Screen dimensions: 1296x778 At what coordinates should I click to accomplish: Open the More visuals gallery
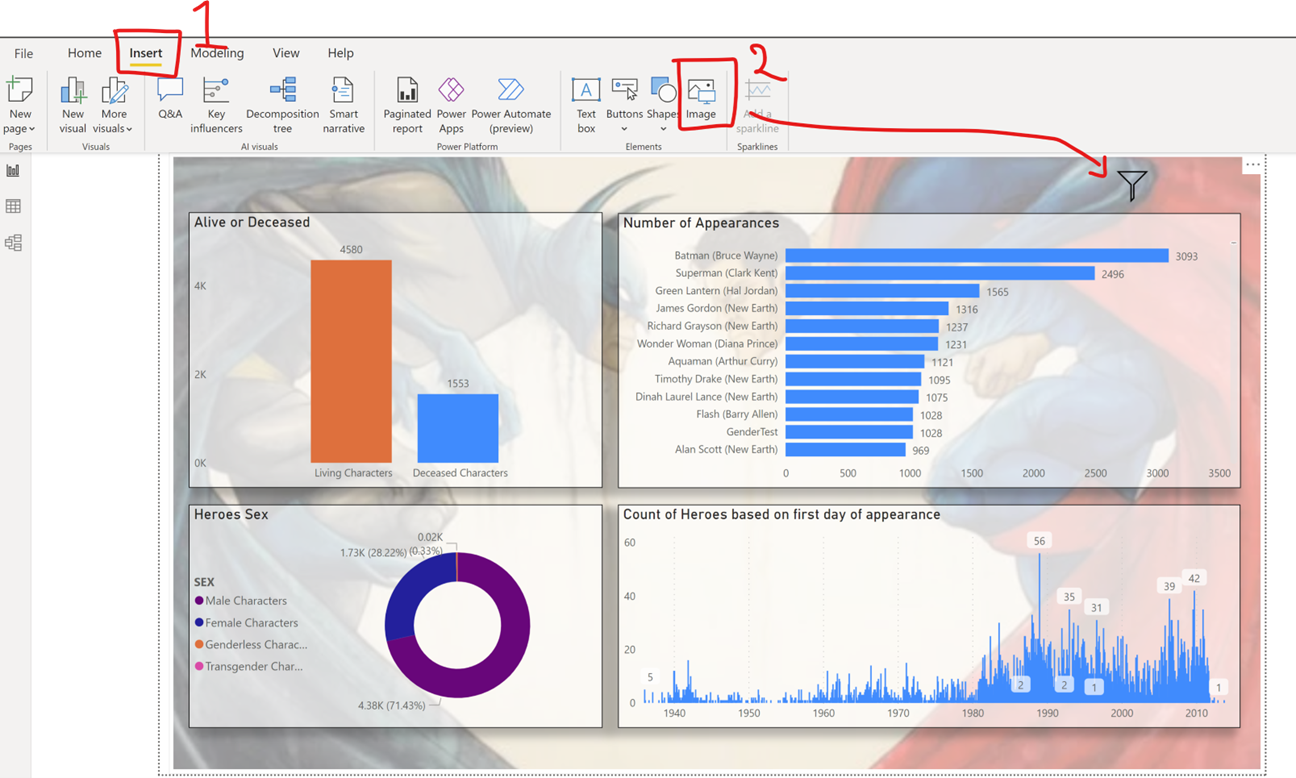click(x=114, y=91)
